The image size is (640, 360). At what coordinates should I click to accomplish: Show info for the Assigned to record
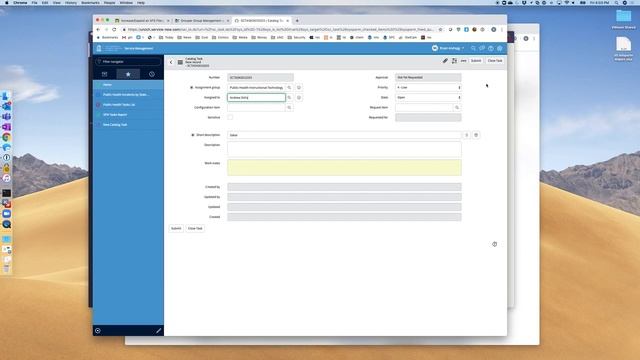point(299,98)
